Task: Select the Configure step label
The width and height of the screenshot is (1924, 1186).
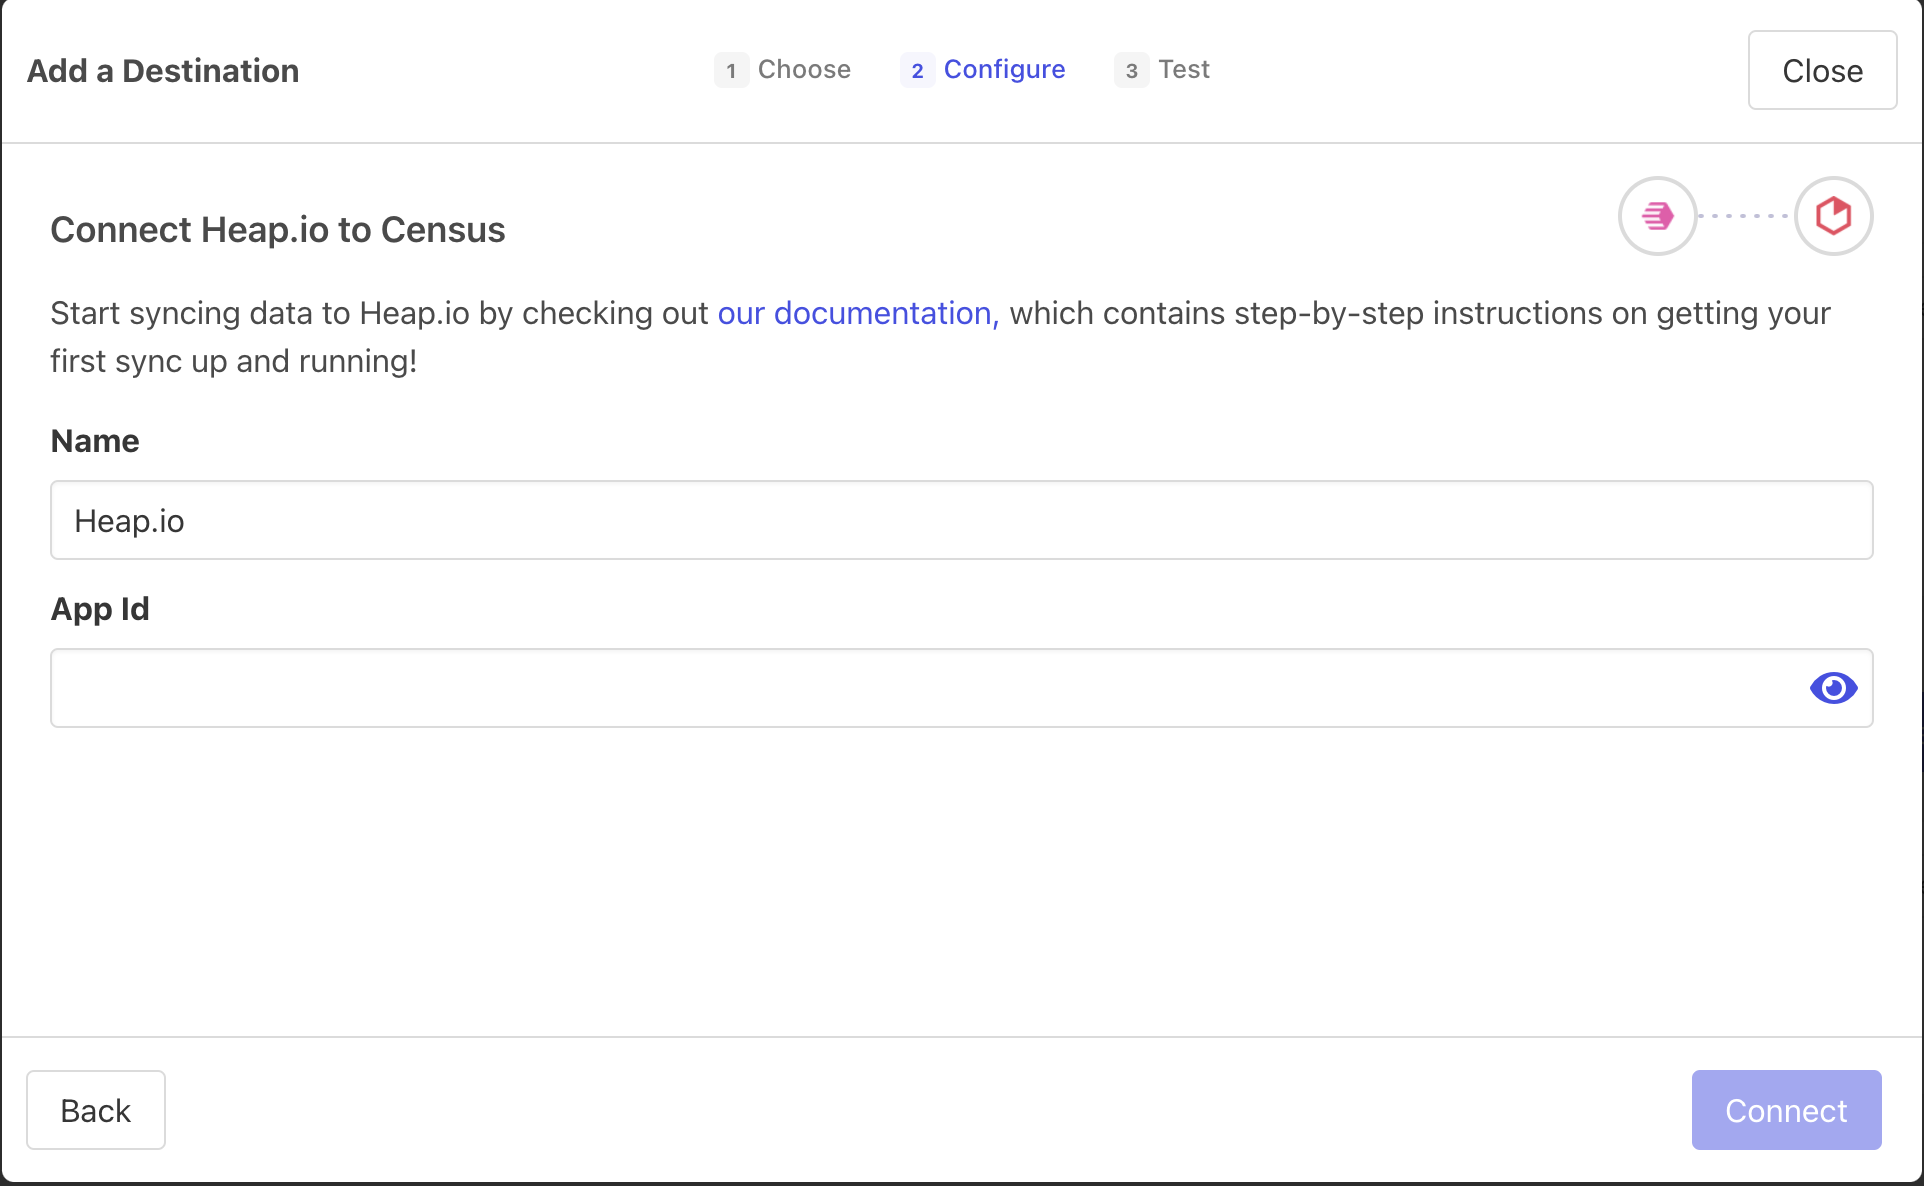Action: (x=1004, y=69)
